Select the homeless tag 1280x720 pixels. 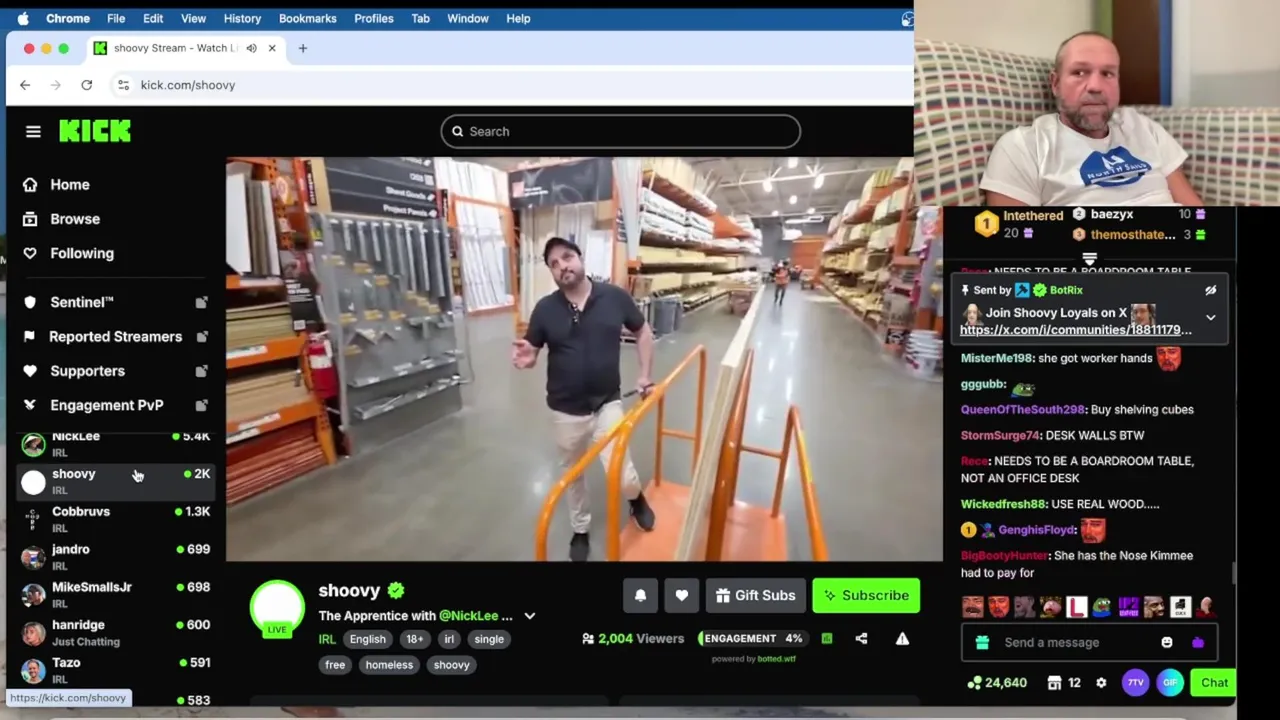pos(389,665)
